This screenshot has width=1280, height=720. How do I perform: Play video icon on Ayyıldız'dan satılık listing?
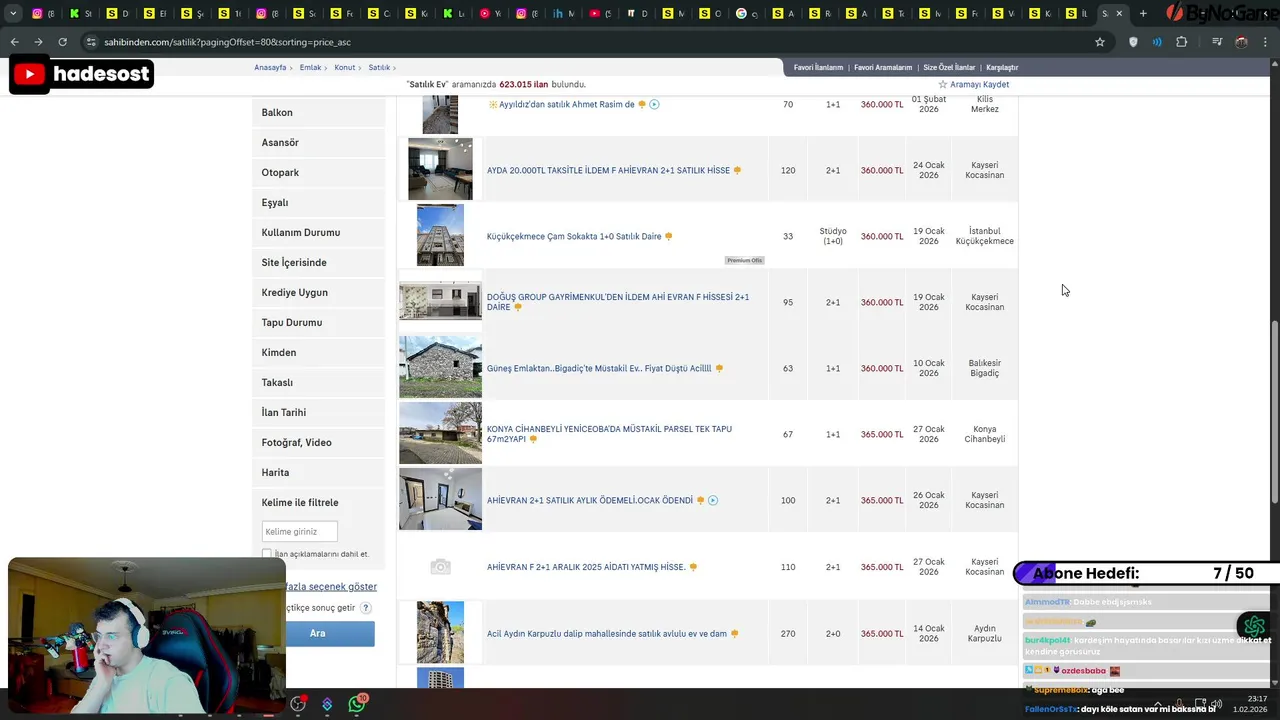pyautogui.click(x=655, y=104)
